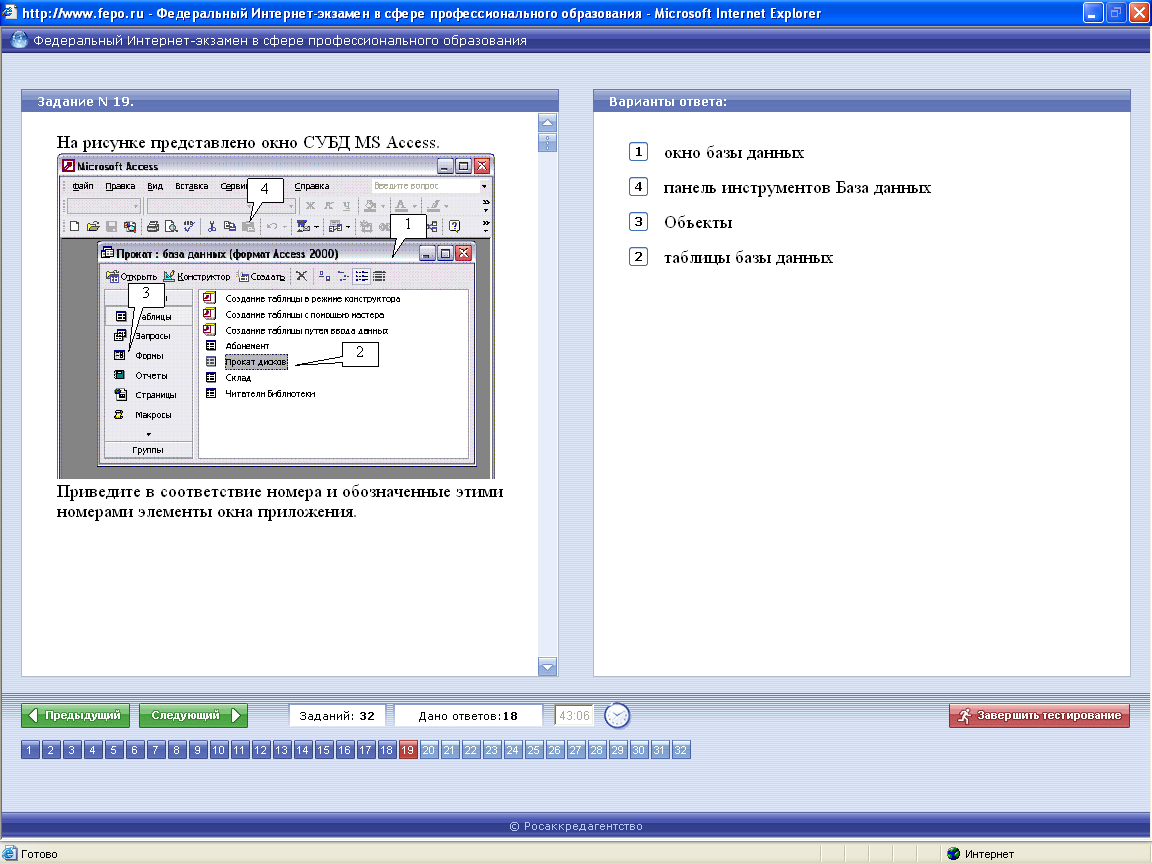
Task: Click the Правка menu in Access picture
Action: click(x=120, y=186)
